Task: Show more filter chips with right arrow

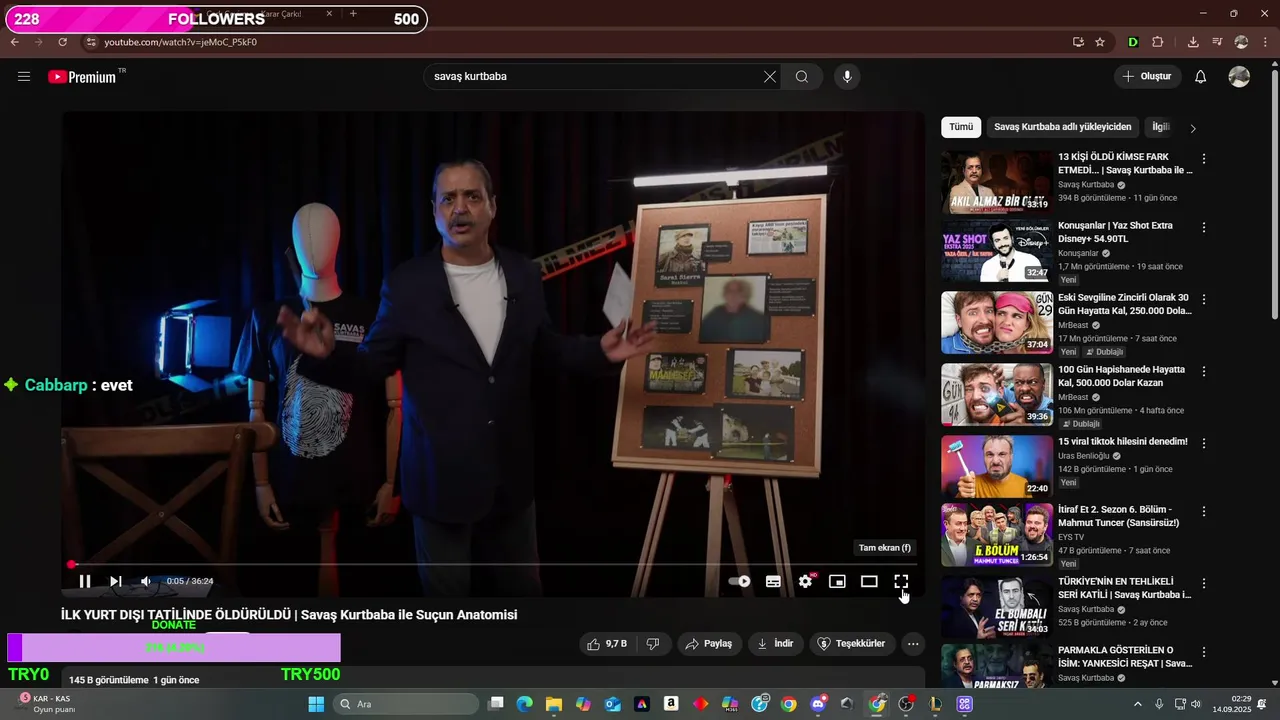Action: click(1192, 128)
